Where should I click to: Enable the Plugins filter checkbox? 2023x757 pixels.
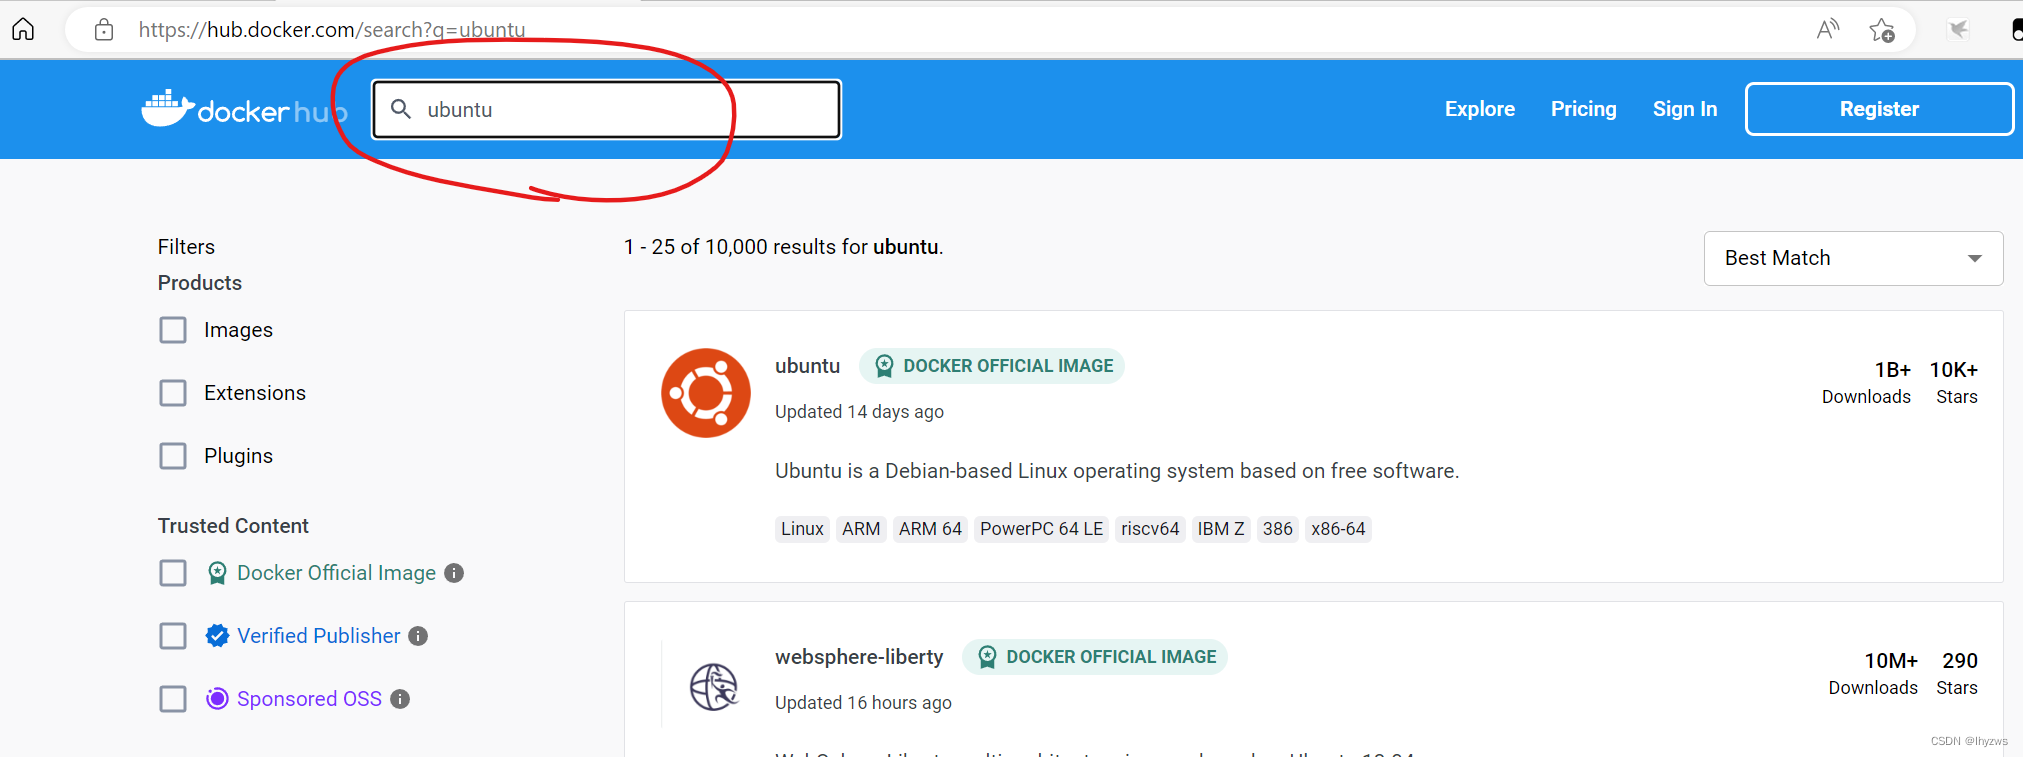pyautogui.click(x=173, y=456)
